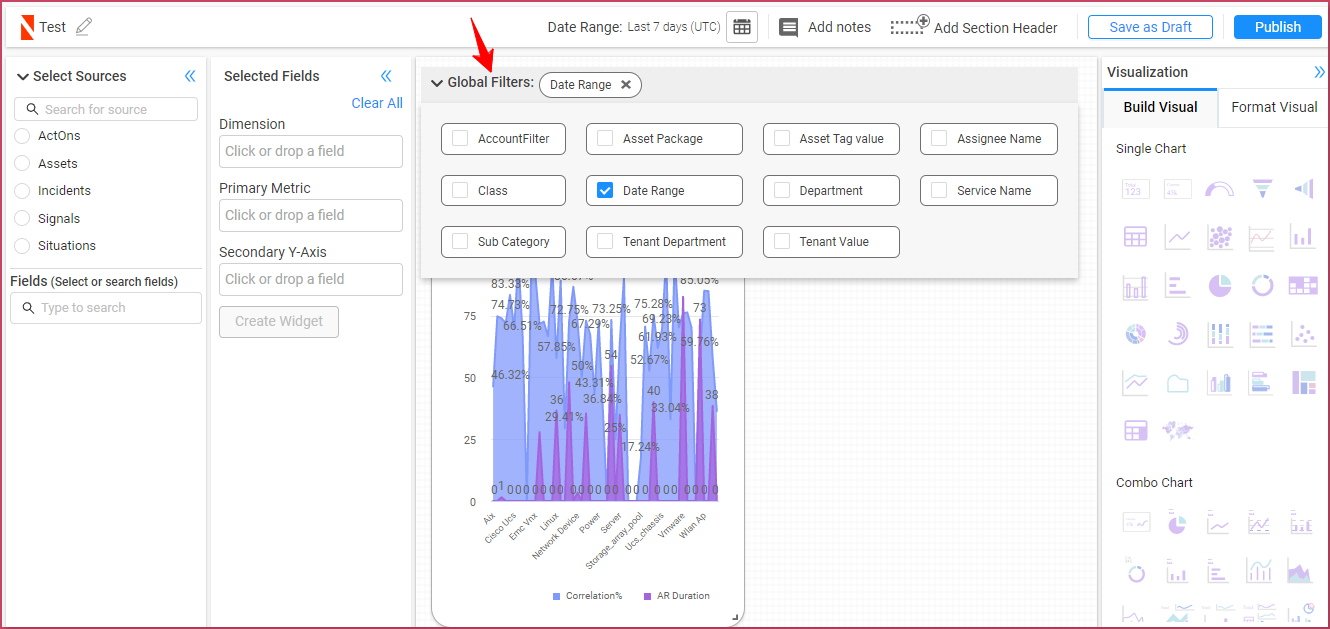Select the Total 123 number card visual

(x=1135, y=190)
